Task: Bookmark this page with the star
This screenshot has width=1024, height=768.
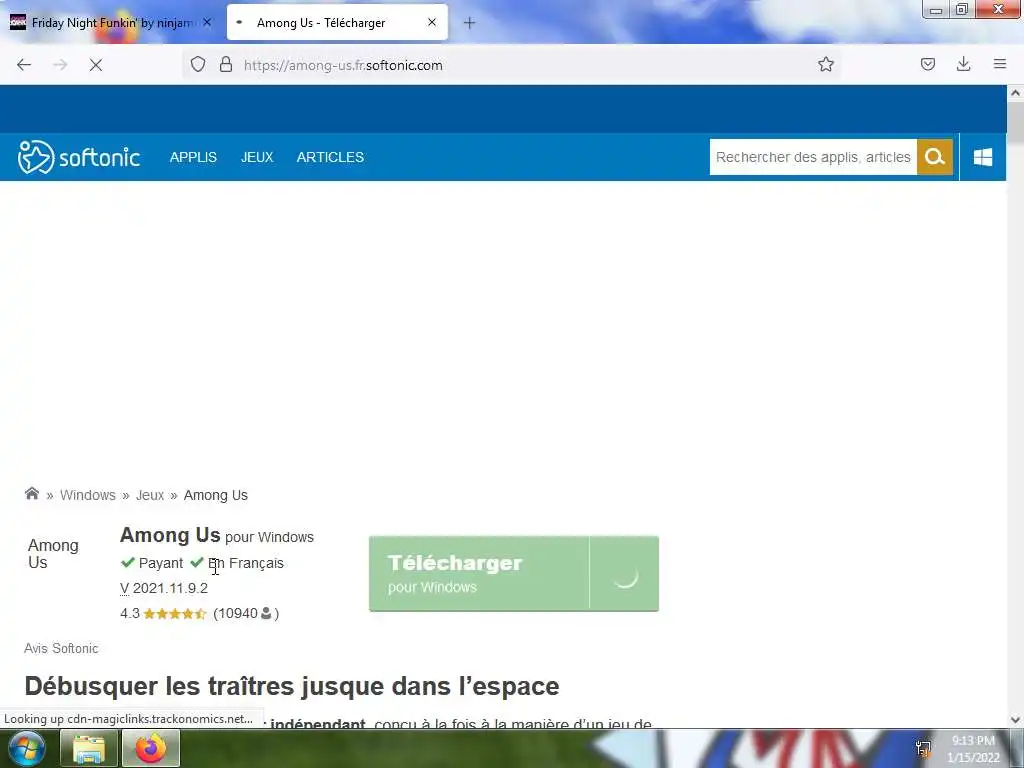Action: [x=826, y=65]
